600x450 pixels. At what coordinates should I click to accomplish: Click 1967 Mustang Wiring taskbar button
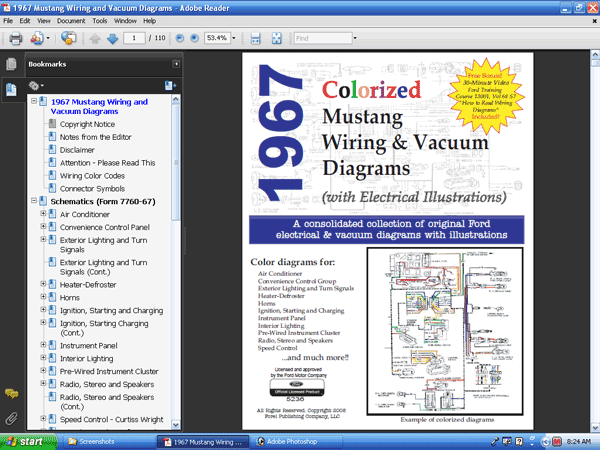(x=203, y=442)
